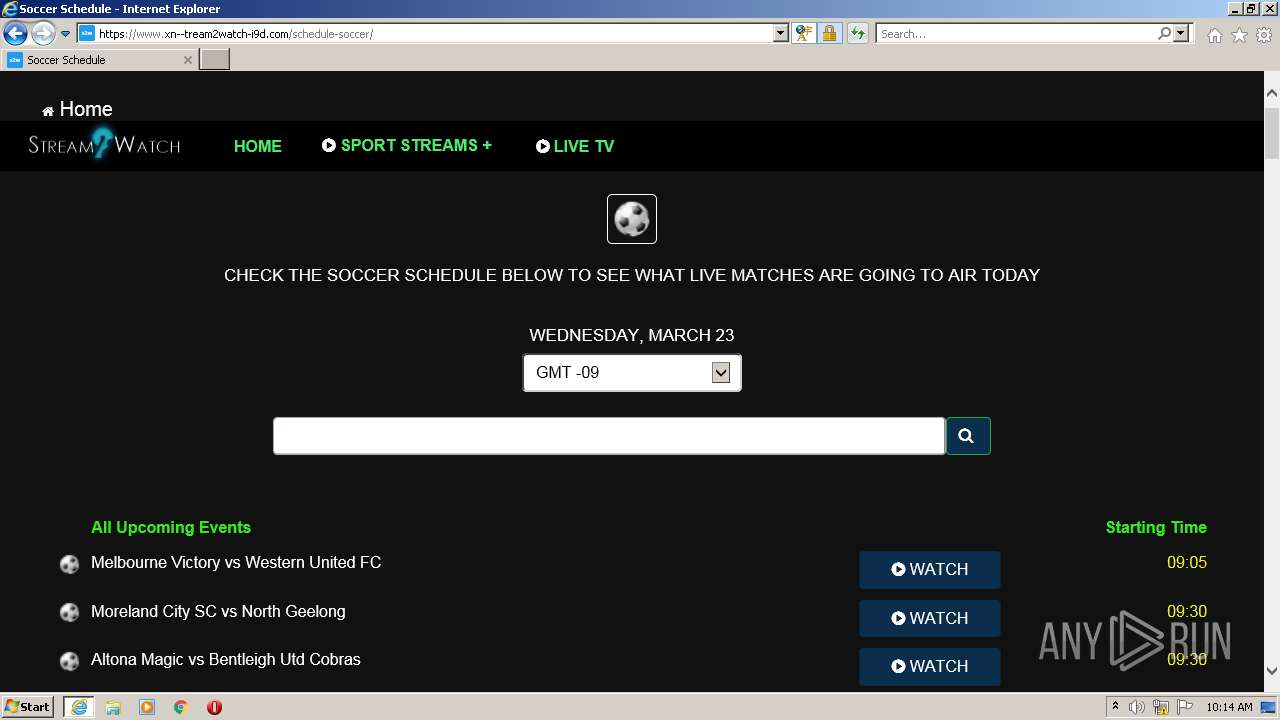Click WATCH for Moreland City SC vs North Geelong

[x=930, y=618]
